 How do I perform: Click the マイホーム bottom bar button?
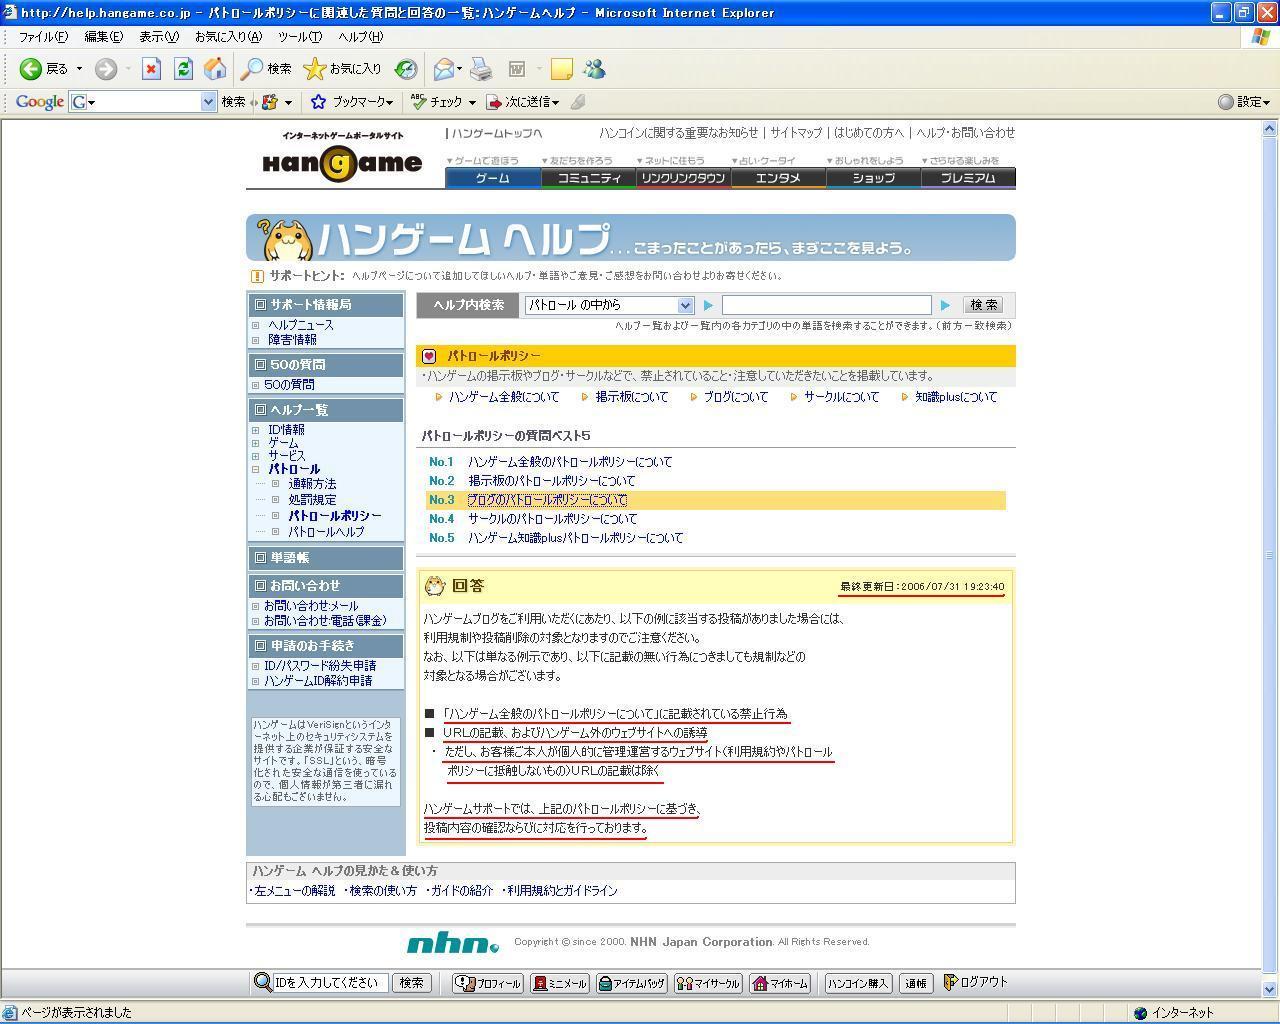coord(780,983)
